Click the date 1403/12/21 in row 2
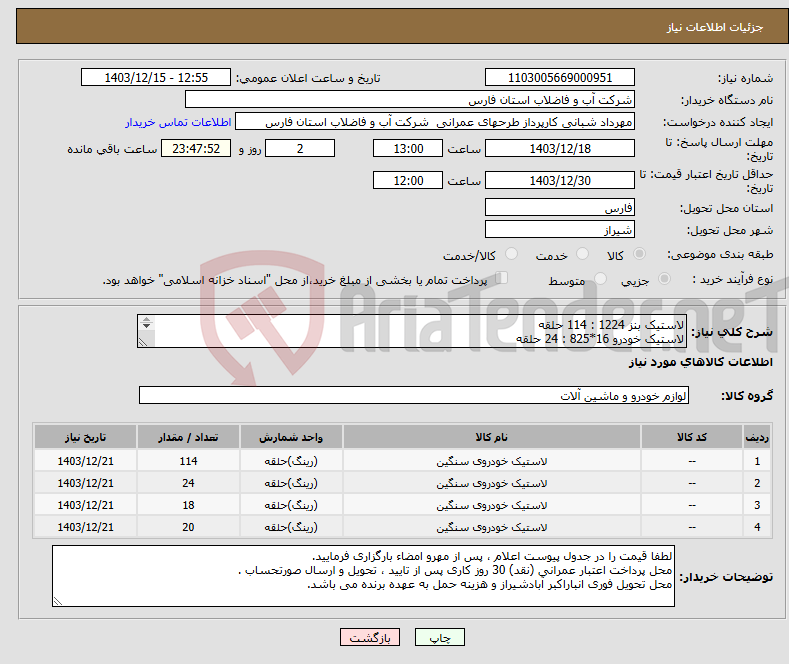 tap(86, 483)
